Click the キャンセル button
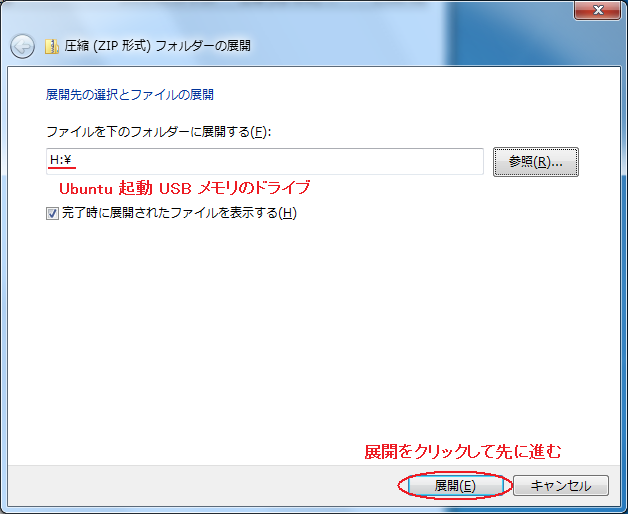628x514 pixels. [561, 486]
